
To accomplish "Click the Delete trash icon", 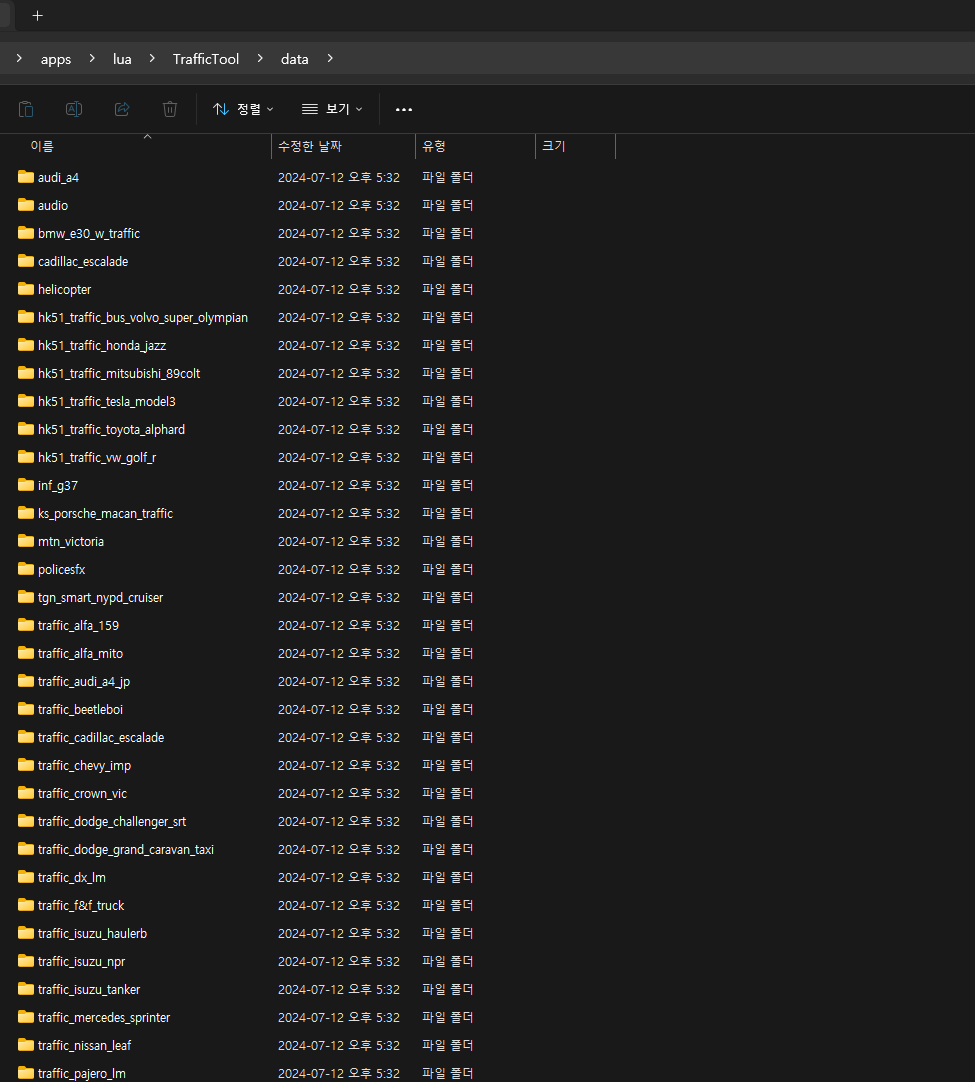I will [170, 109].
